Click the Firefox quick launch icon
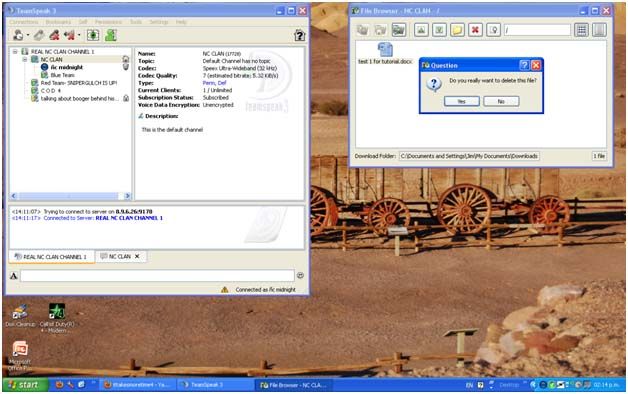This screenshot has width=628, height=394. pos(60,385)
